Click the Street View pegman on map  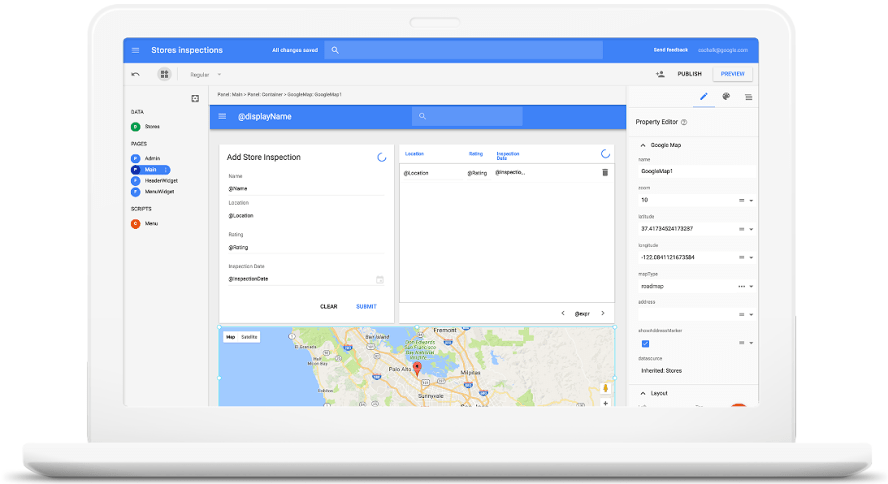coord(605,388)
